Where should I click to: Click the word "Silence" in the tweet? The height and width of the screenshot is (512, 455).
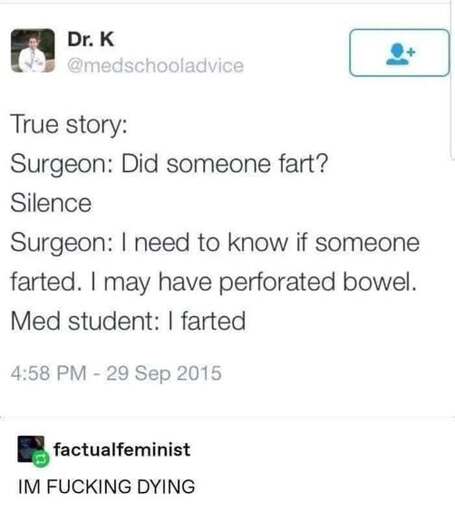click(51, 203)
